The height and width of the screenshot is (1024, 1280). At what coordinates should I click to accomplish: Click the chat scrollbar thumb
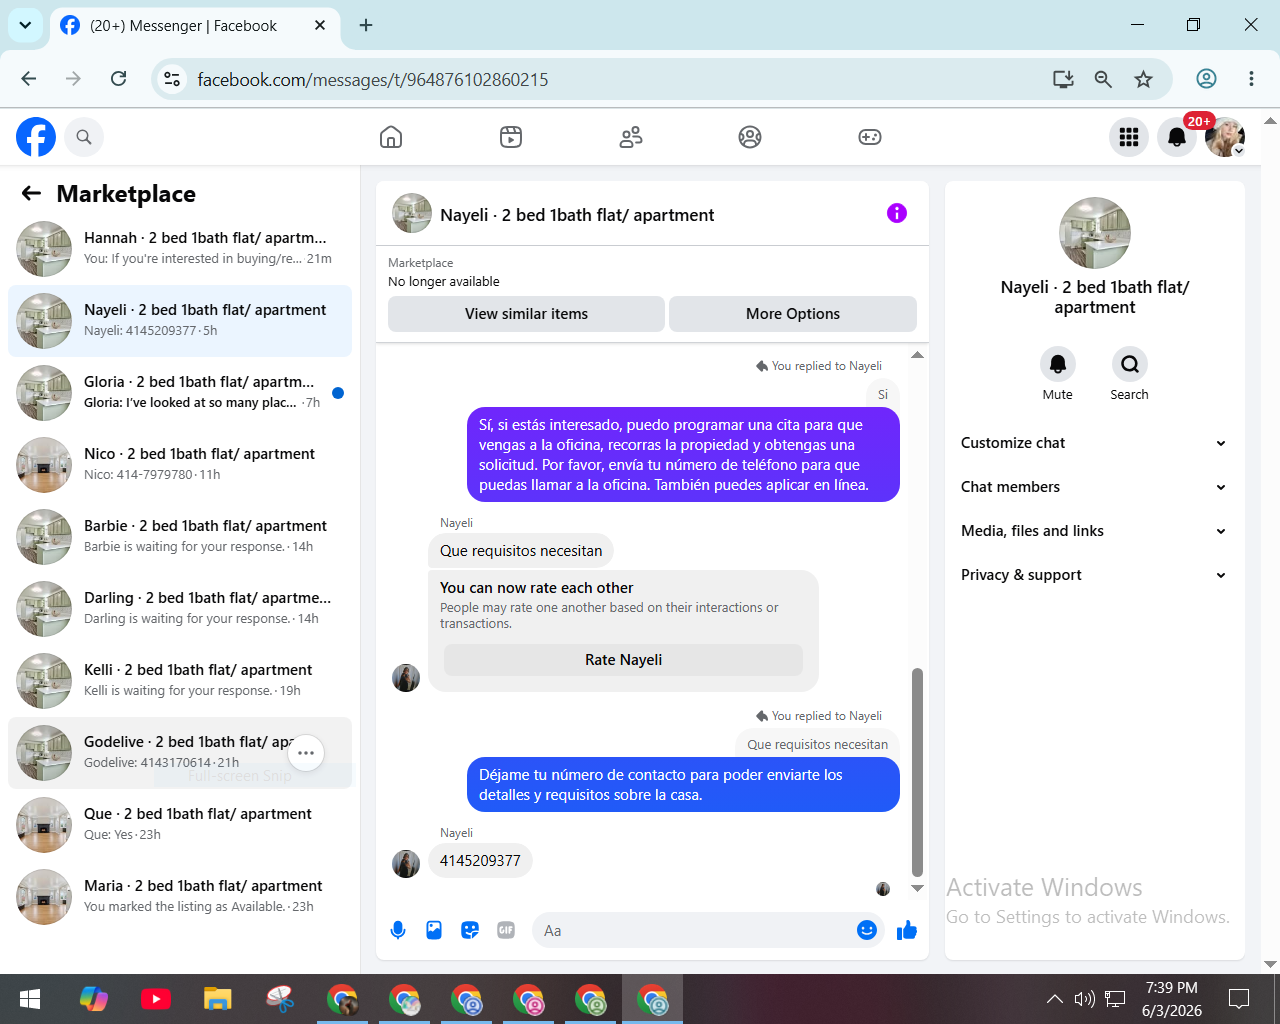click(917, 772)
